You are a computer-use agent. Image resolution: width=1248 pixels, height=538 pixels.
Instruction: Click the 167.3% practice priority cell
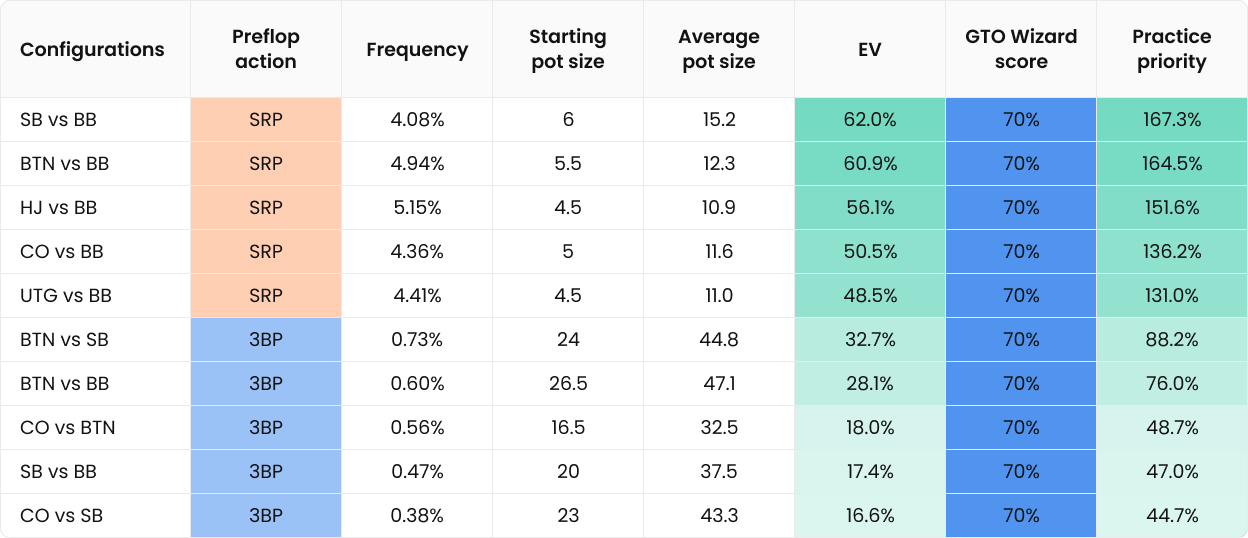click(1171, 120)
